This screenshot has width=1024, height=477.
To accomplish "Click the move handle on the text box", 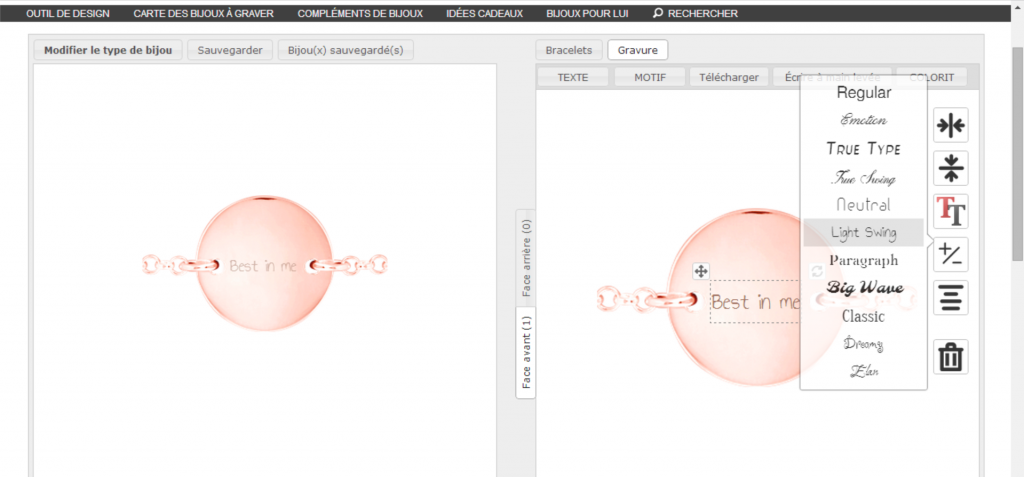I will tap(701, 271).
